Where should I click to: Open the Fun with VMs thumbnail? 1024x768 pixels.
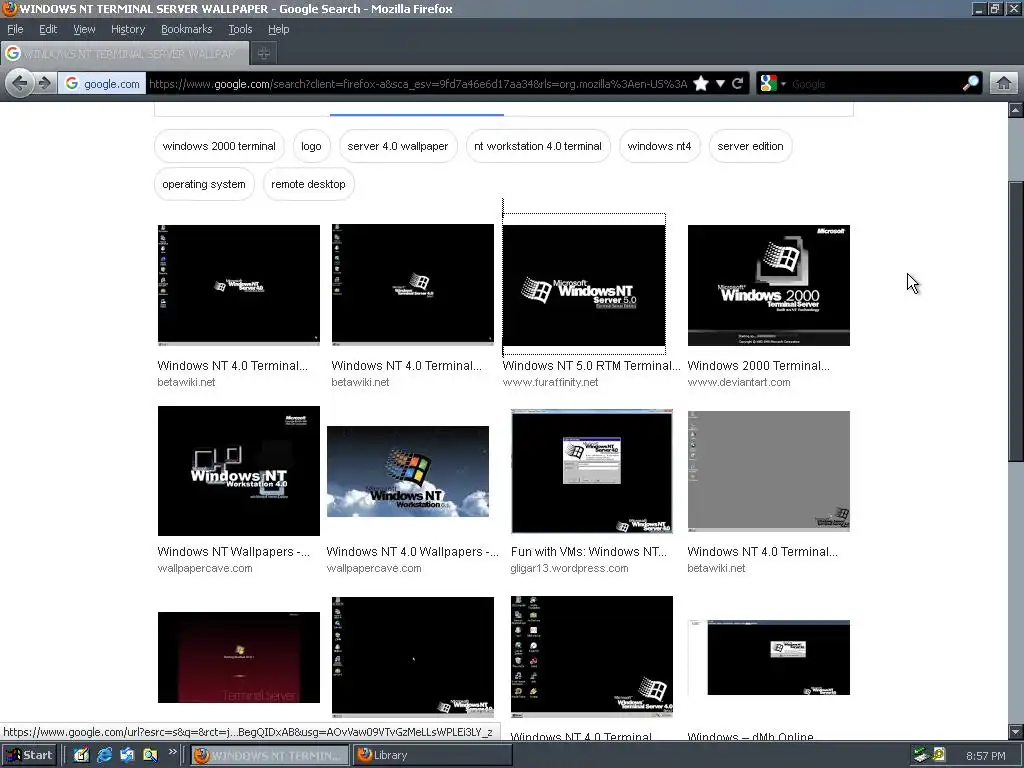tap(592, 471)
